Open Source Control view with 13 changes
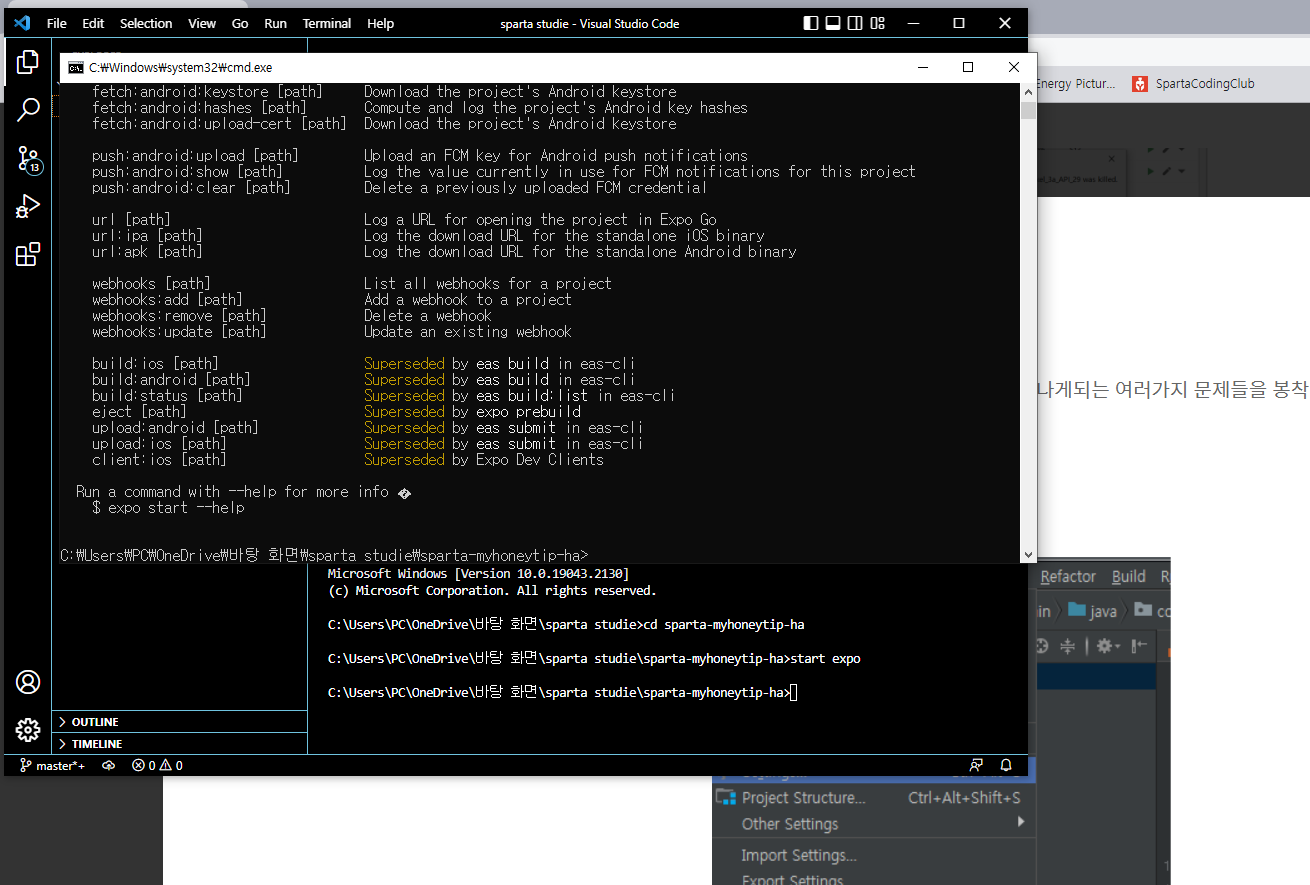Image resolution: width=1310 pixels, height=885 pixels. 28,159
